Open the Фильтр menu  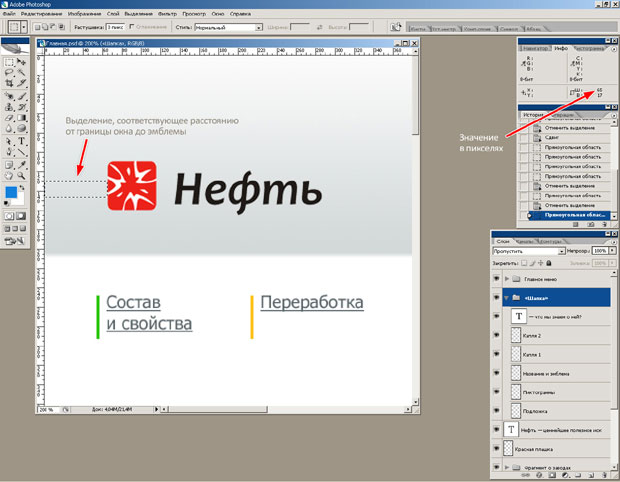tap(169, 13)
